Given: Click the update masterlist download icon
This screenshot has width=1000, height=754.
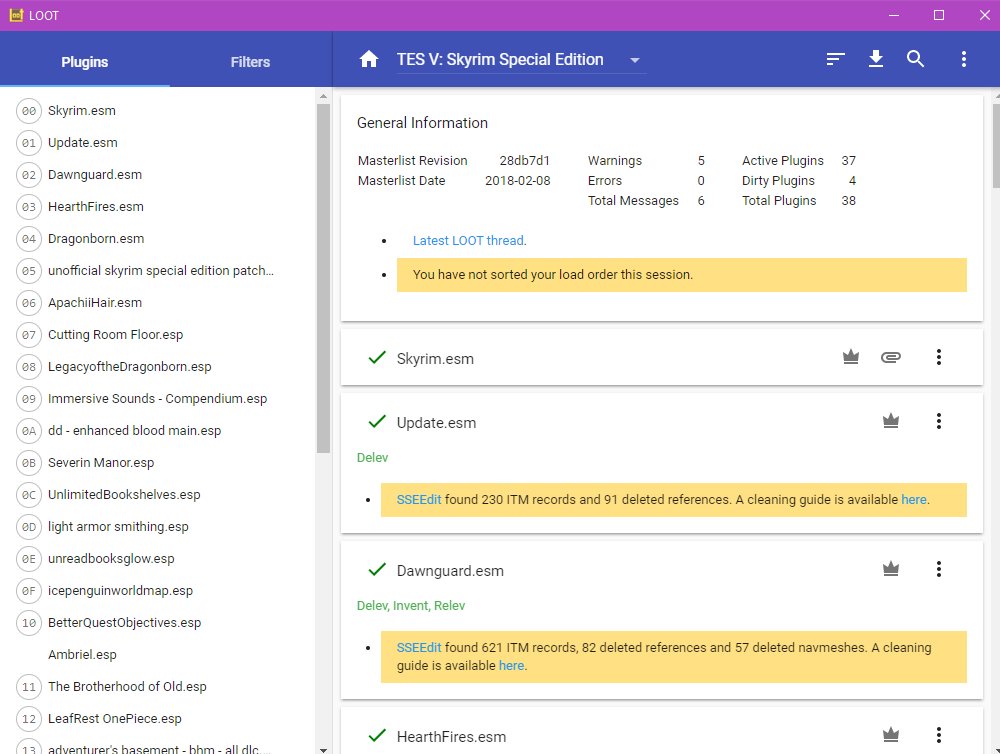Looking at the screenshot, I should (876, 60).
